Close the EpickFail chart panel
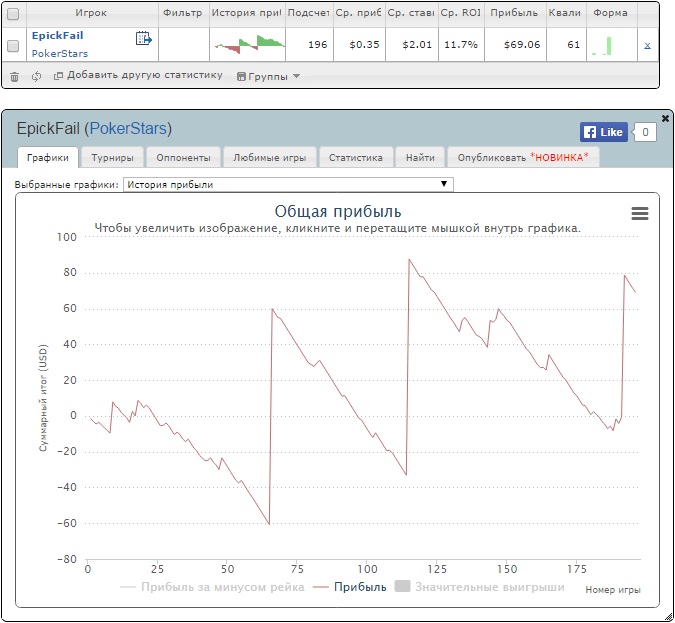 [x=665, y=118]
